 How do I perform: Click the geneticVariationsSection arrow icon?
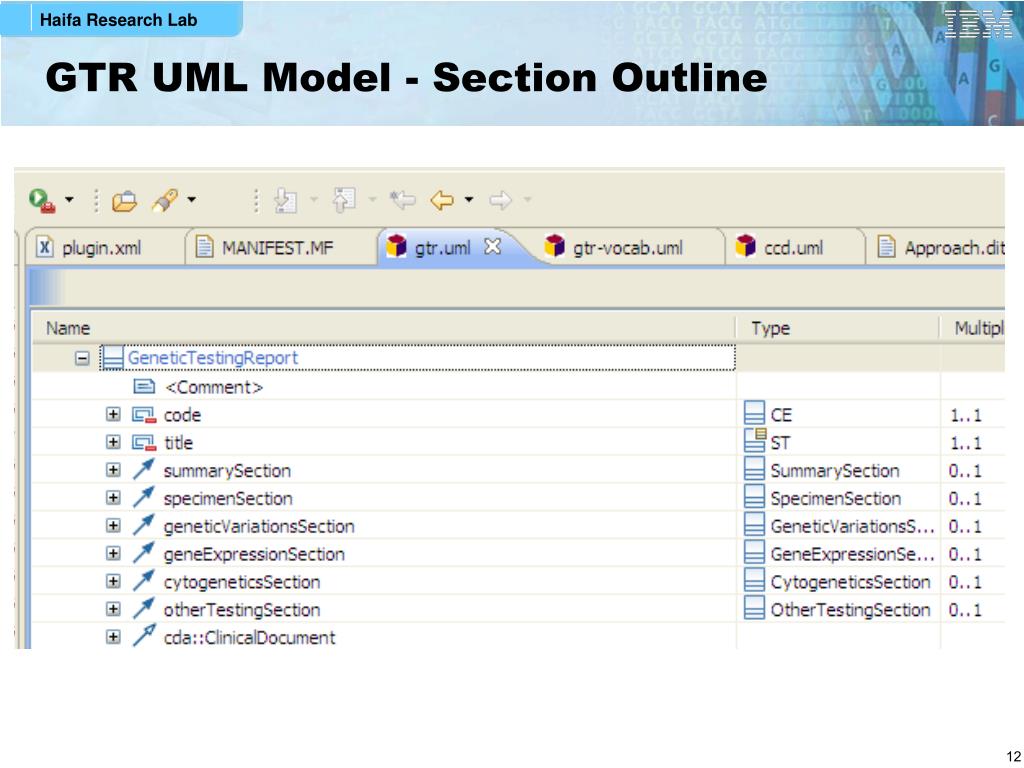(x=144, y=525)
